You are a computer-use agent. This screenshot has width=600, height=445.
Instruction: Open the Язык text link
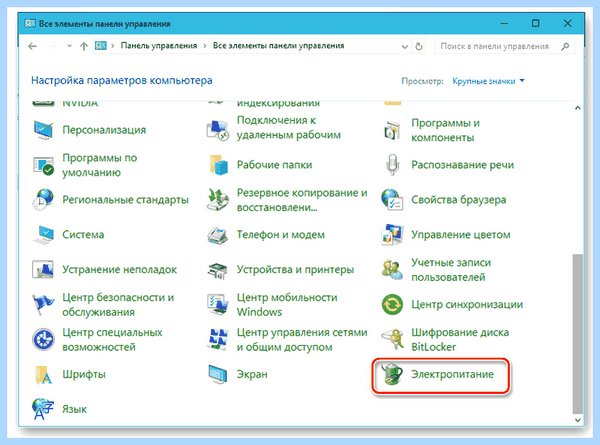pyautogui.click(x=75, y=409)
